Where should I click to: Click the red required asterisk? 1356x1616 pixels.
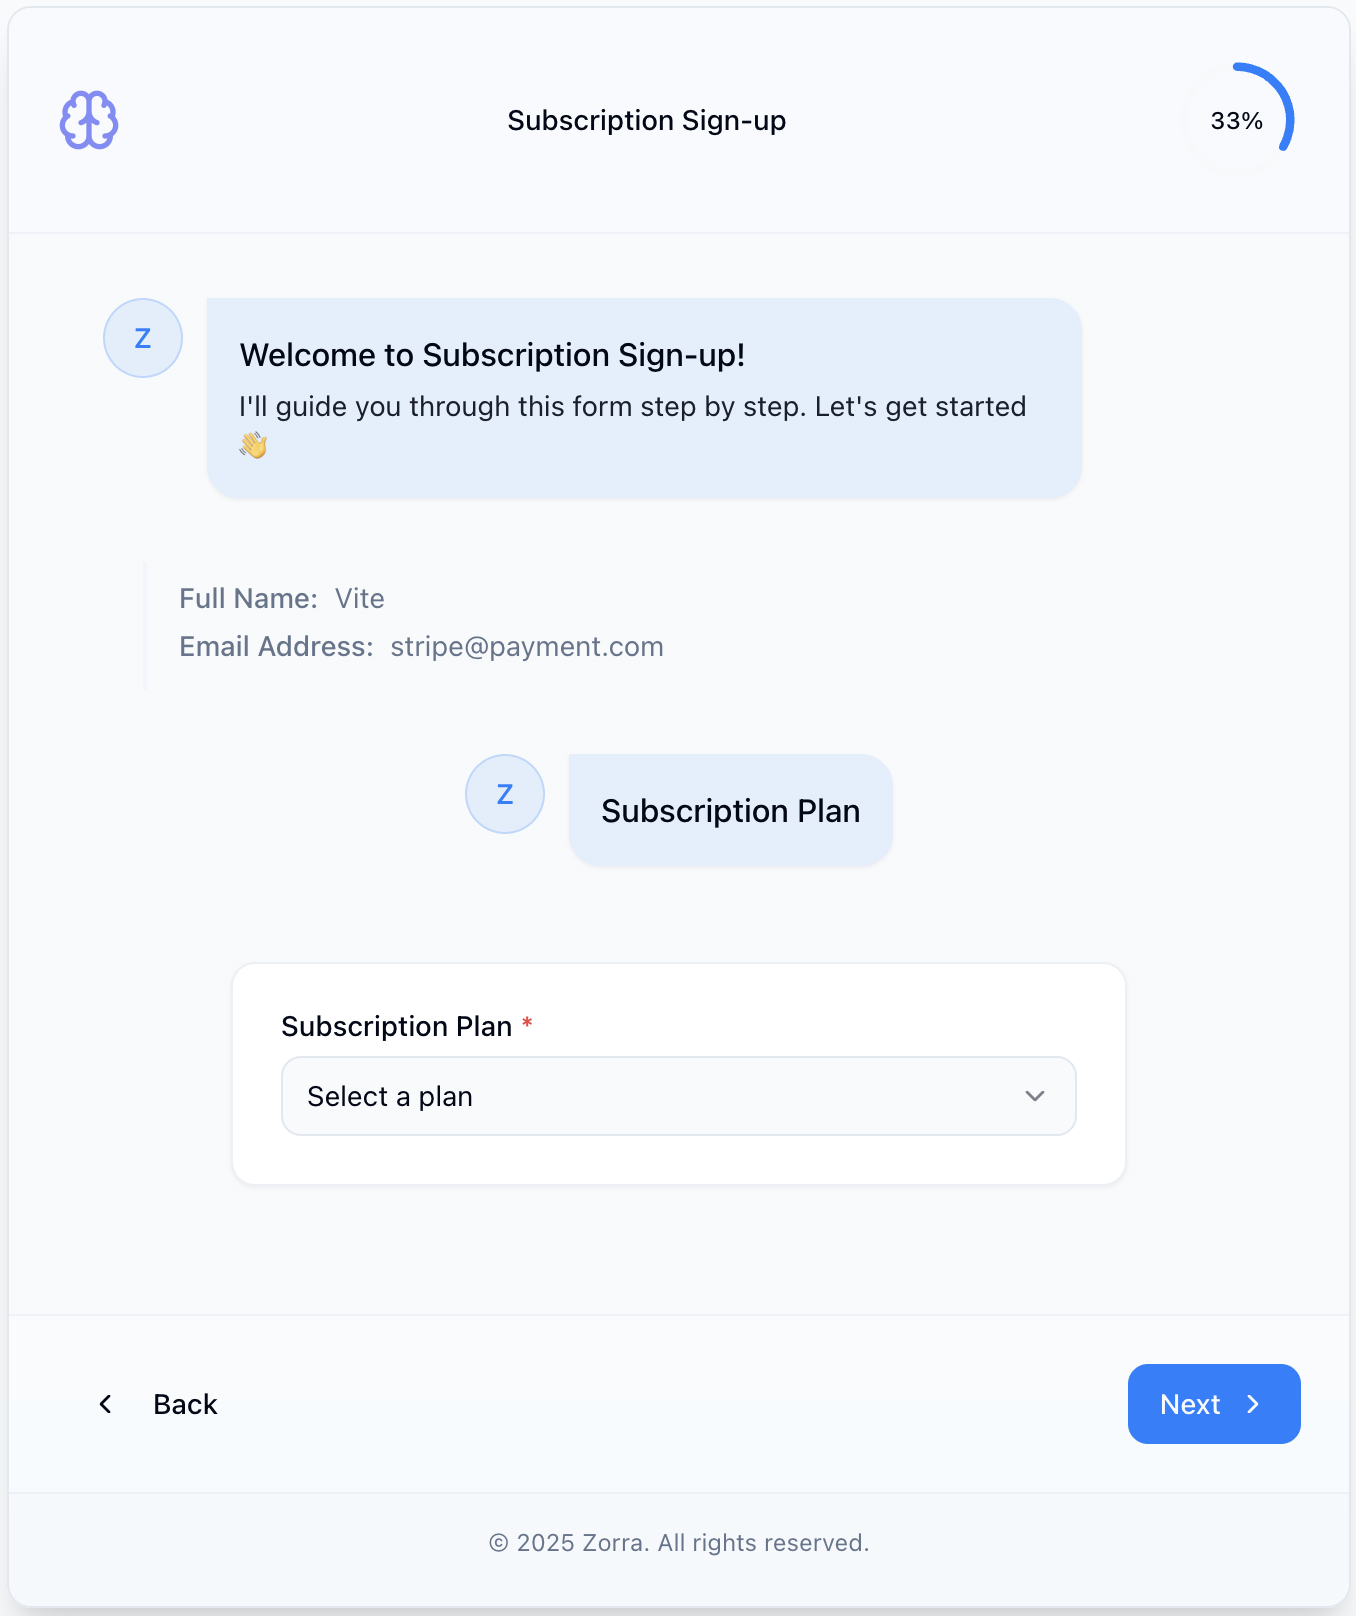point(527,1024)
